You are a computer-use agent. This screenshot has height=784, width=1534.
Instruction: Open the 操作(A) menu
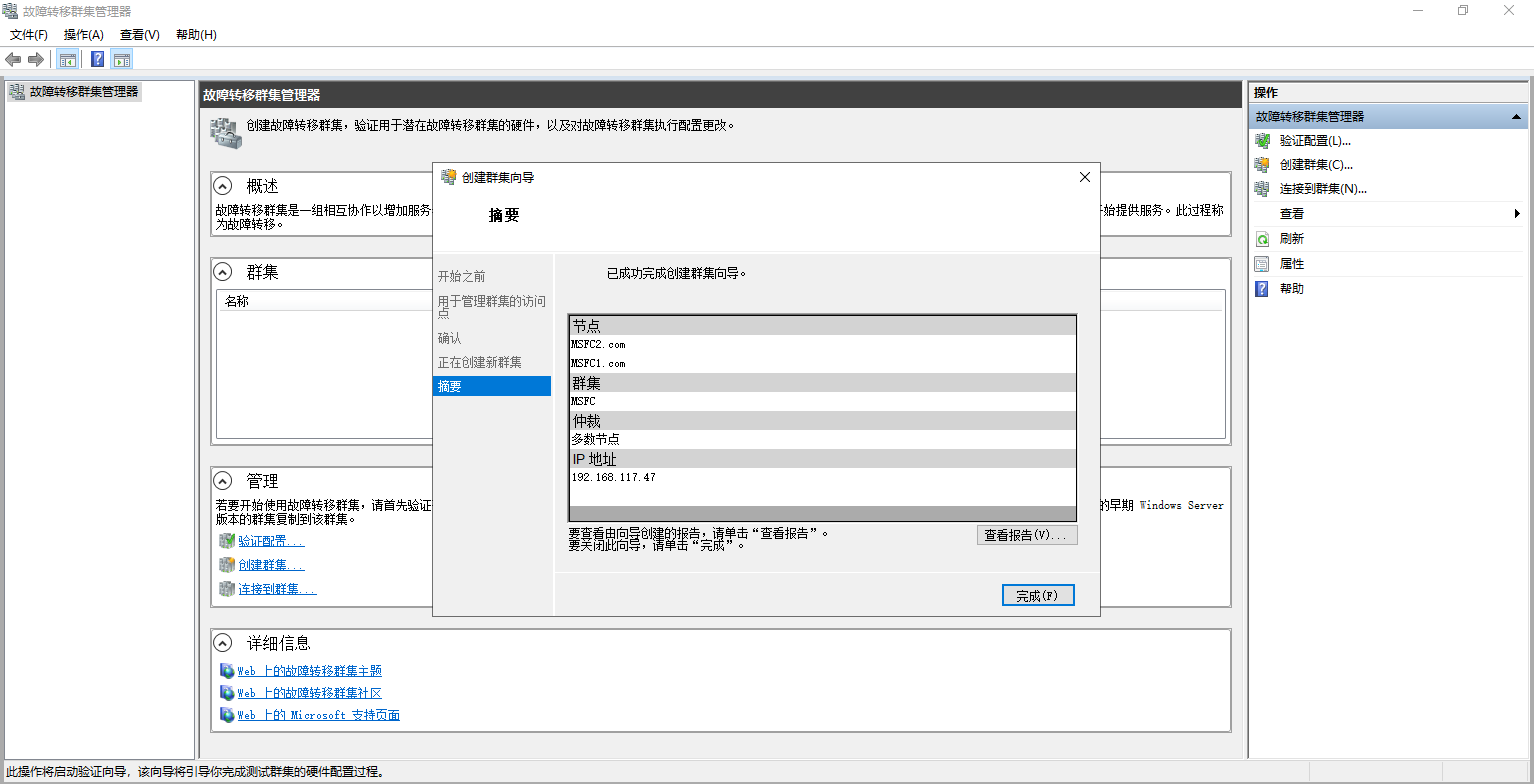pos(84,35)
